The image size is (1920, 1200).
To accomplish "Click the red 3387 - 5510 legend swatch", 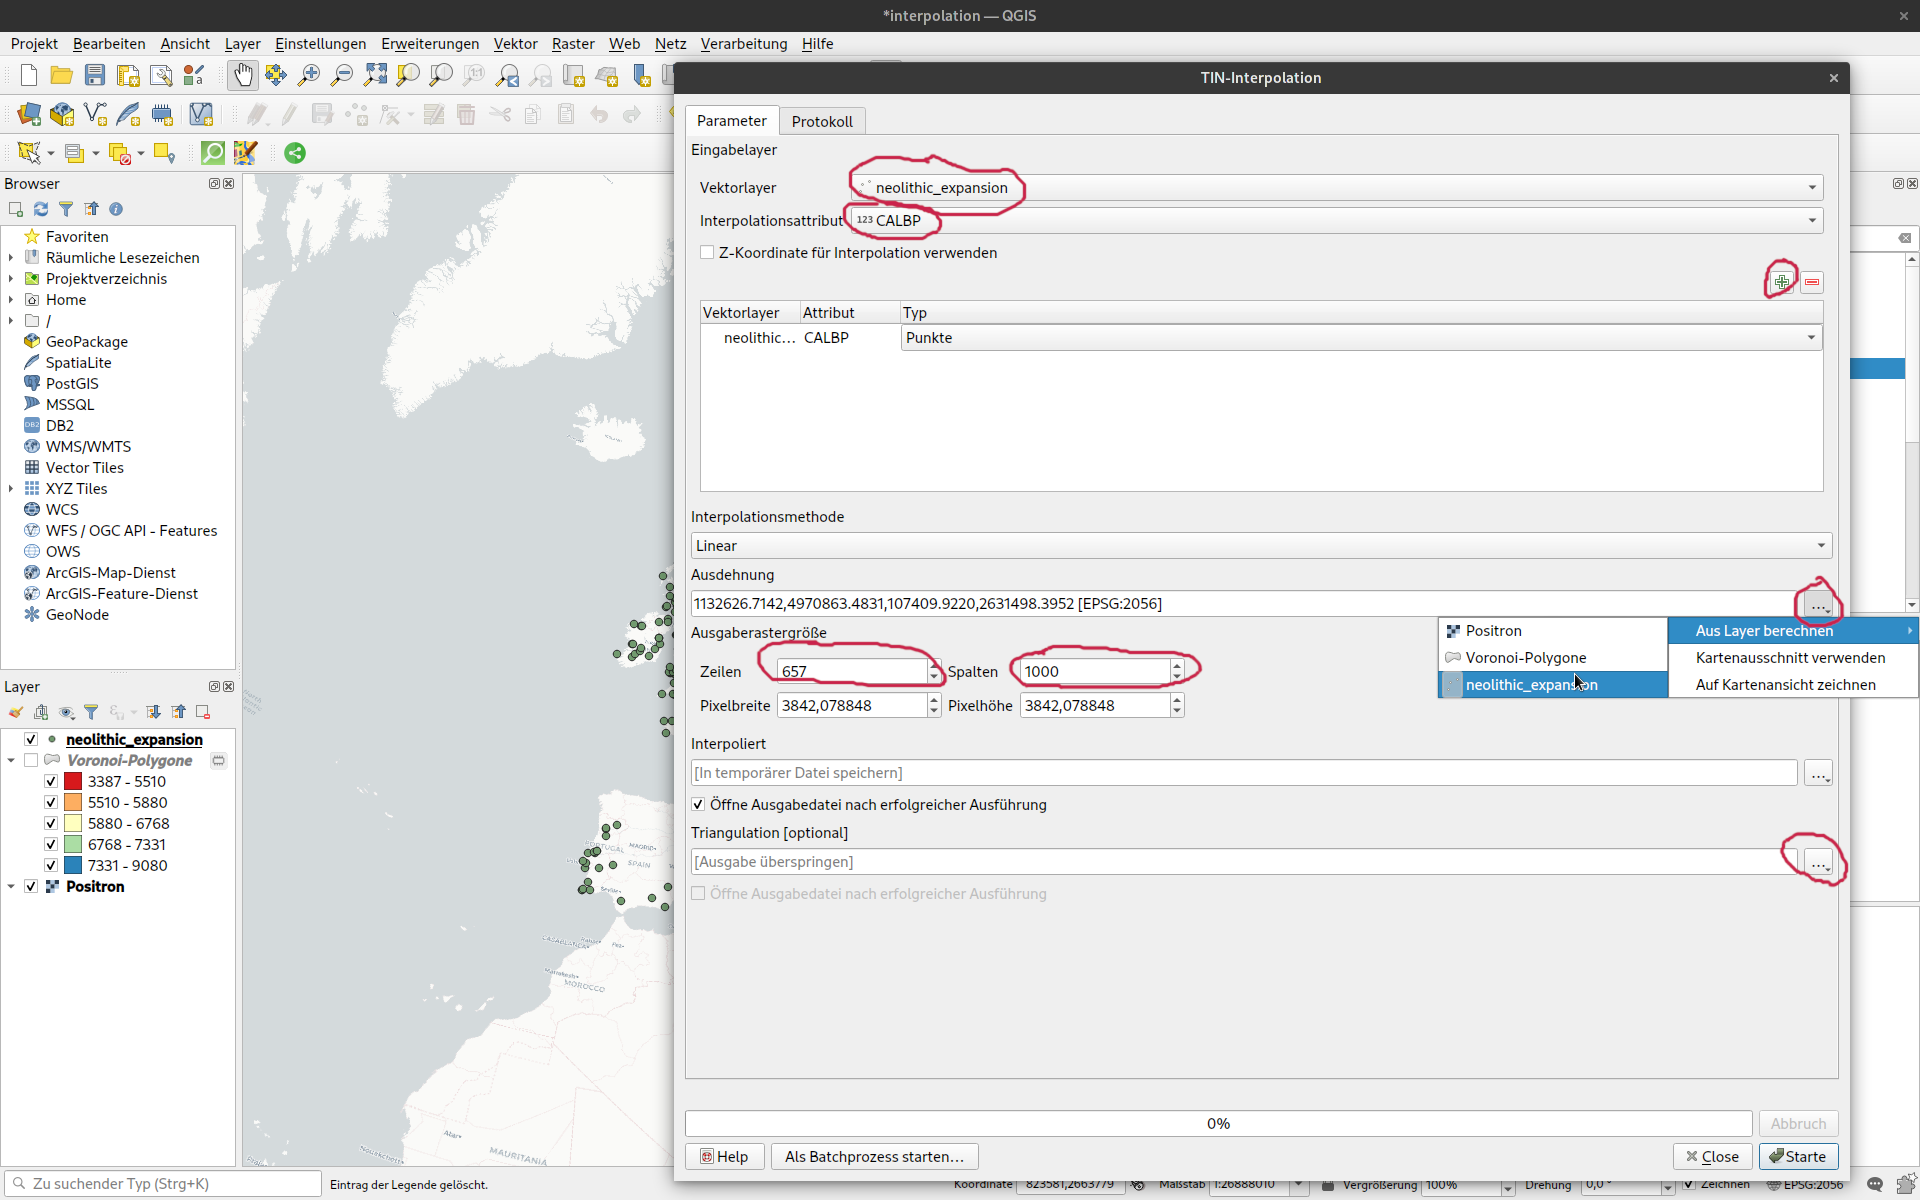I will coord(73,782).
